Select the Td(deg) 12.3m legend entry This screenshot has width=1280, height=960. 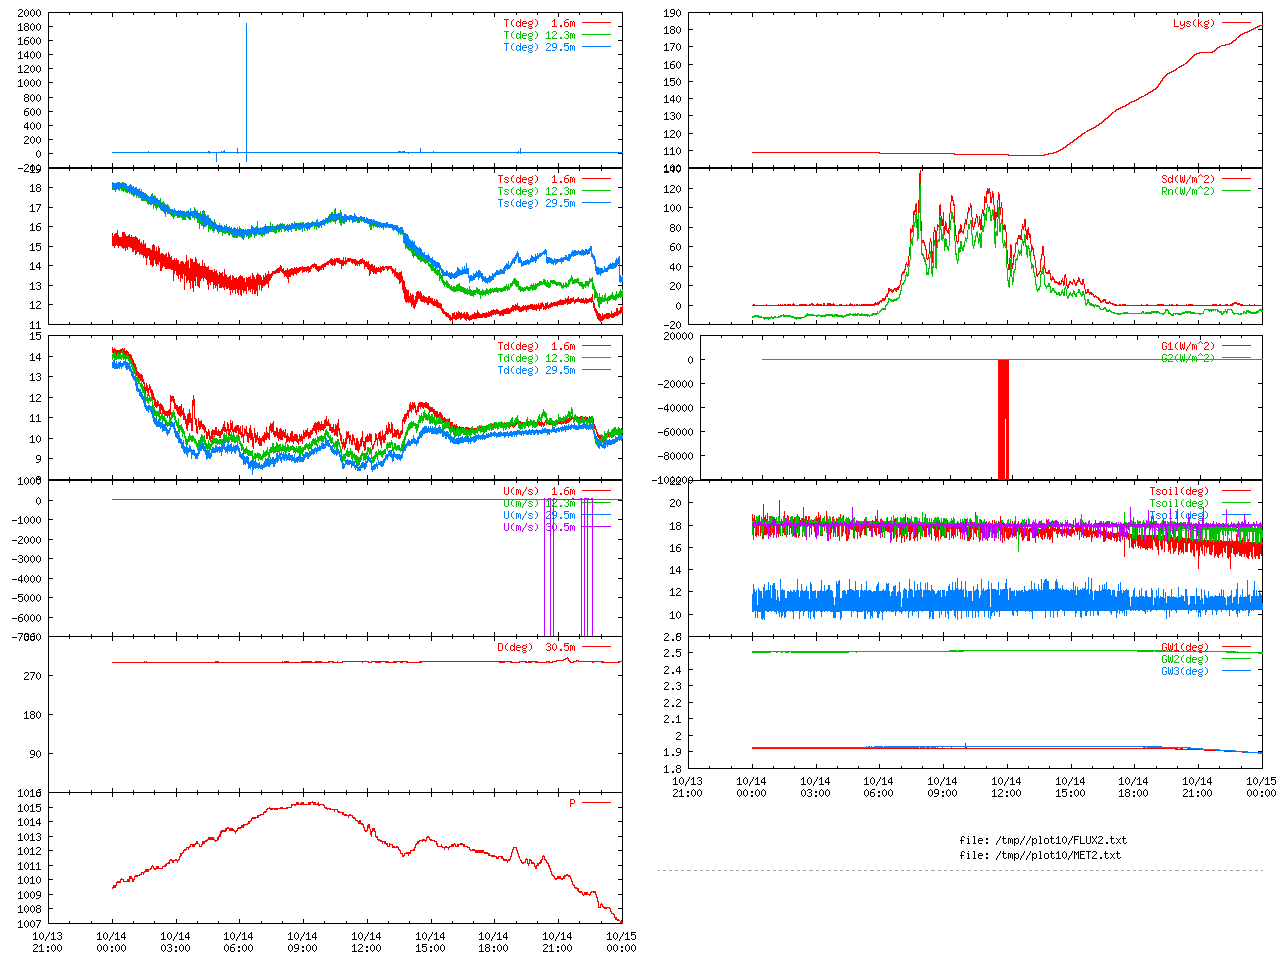point(536,358)
